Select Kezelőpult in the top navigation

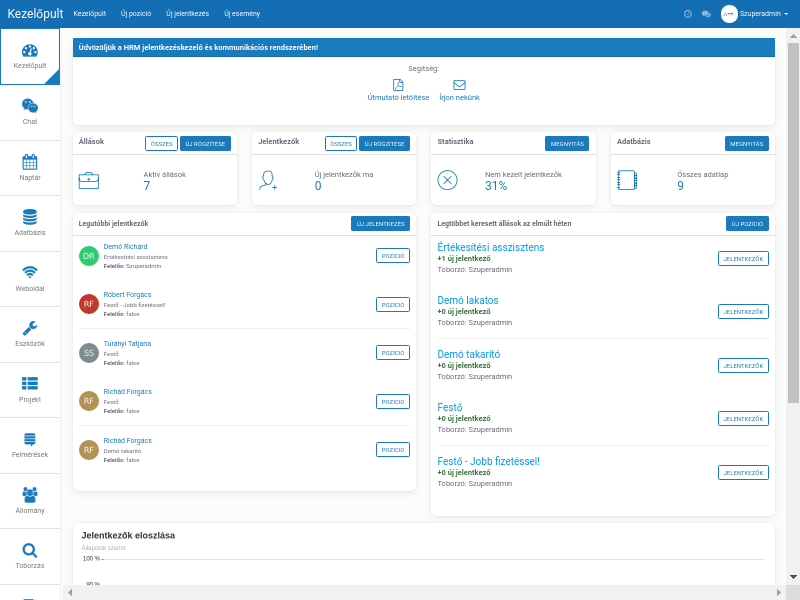pos(90,14)
